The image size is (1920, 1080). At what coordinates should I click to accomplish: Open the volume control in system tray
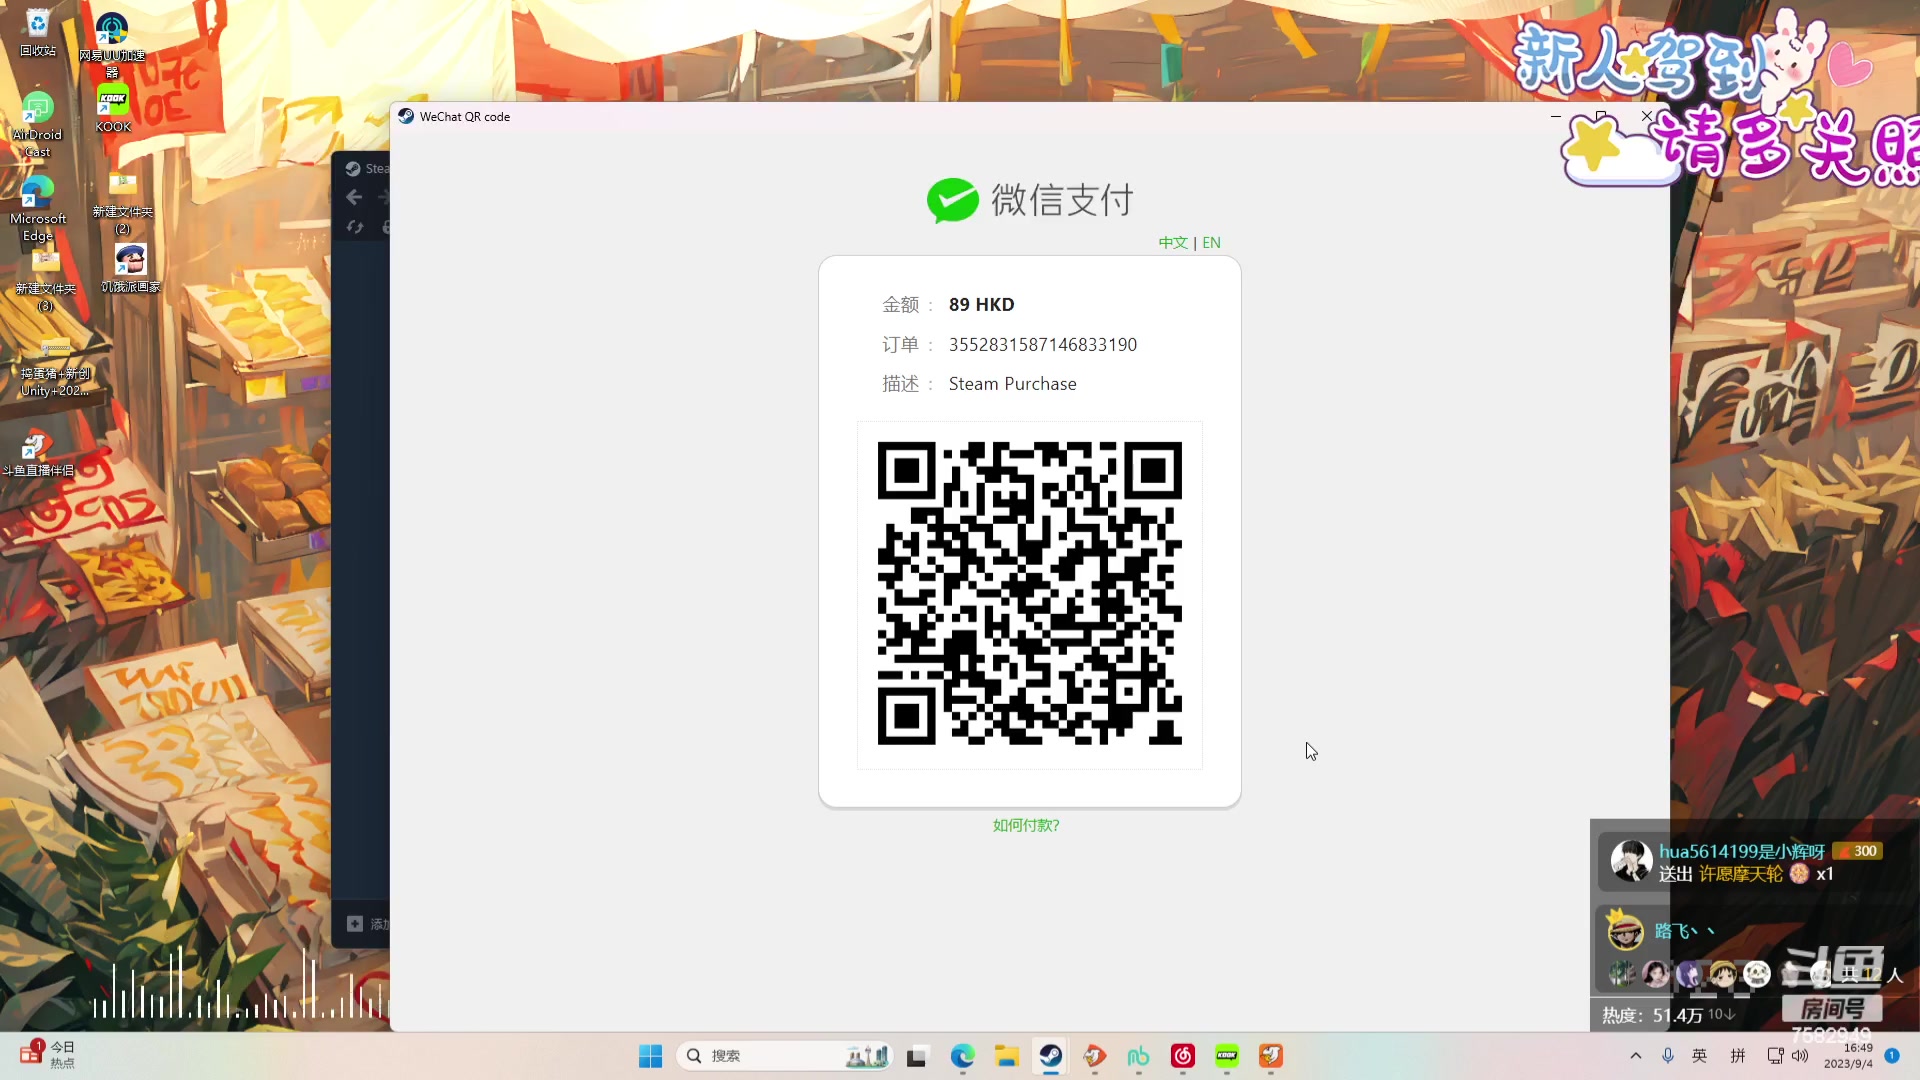pyautogui.click(x=1800, y=1056)
